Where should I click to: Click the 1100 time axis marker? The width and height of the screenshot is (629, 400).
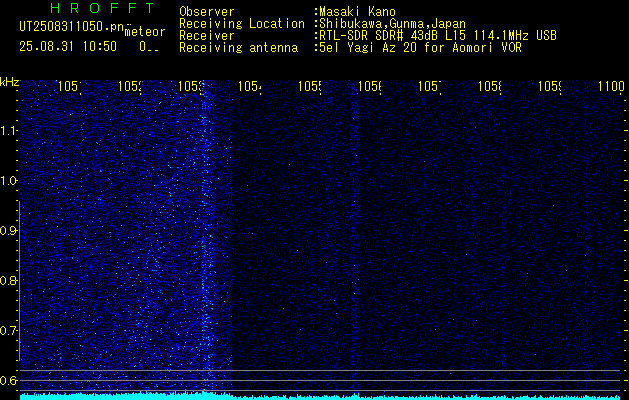click(x=611, y=86)
